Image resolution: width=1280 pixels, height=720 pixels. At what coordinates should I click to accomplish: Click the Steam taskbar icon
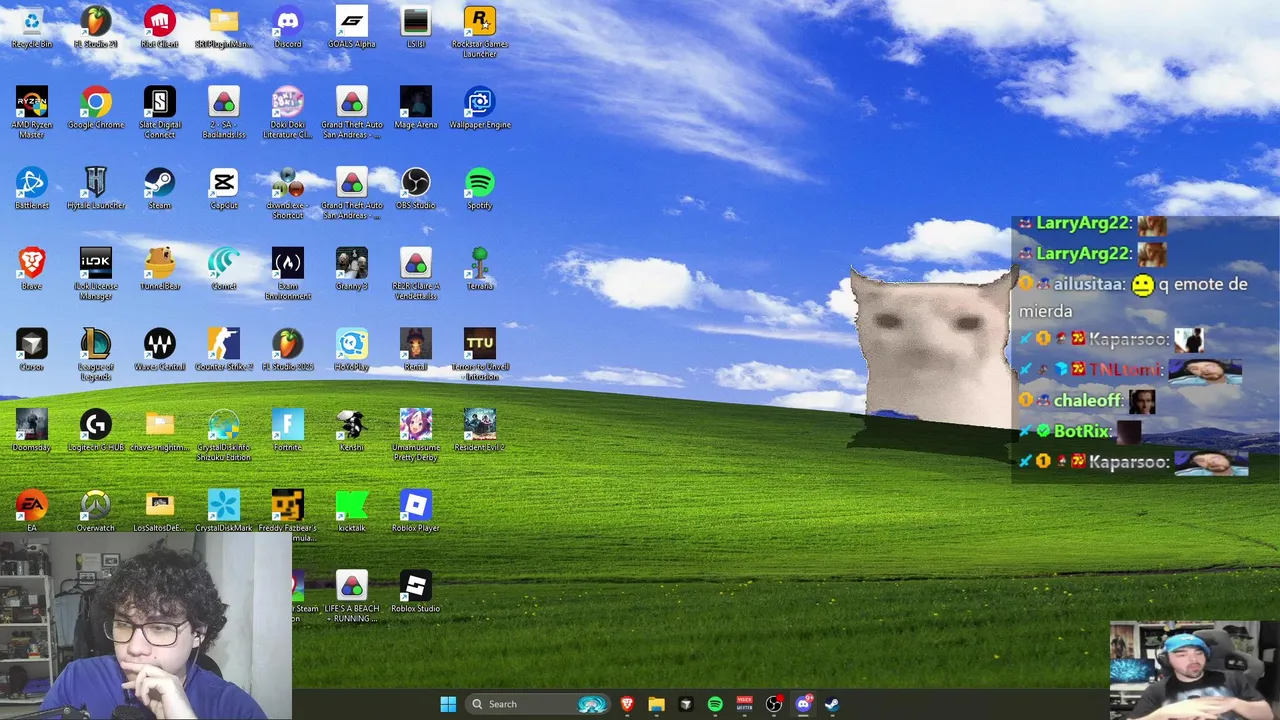pyautogui.click(x=832, y=704)
